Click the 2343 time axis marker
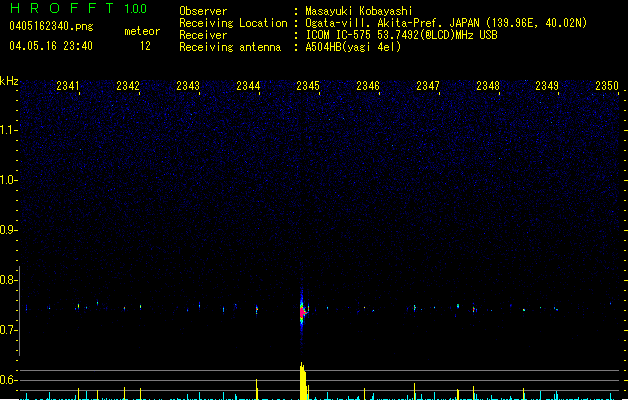The image size is (629, 400). tap(188, 86)
